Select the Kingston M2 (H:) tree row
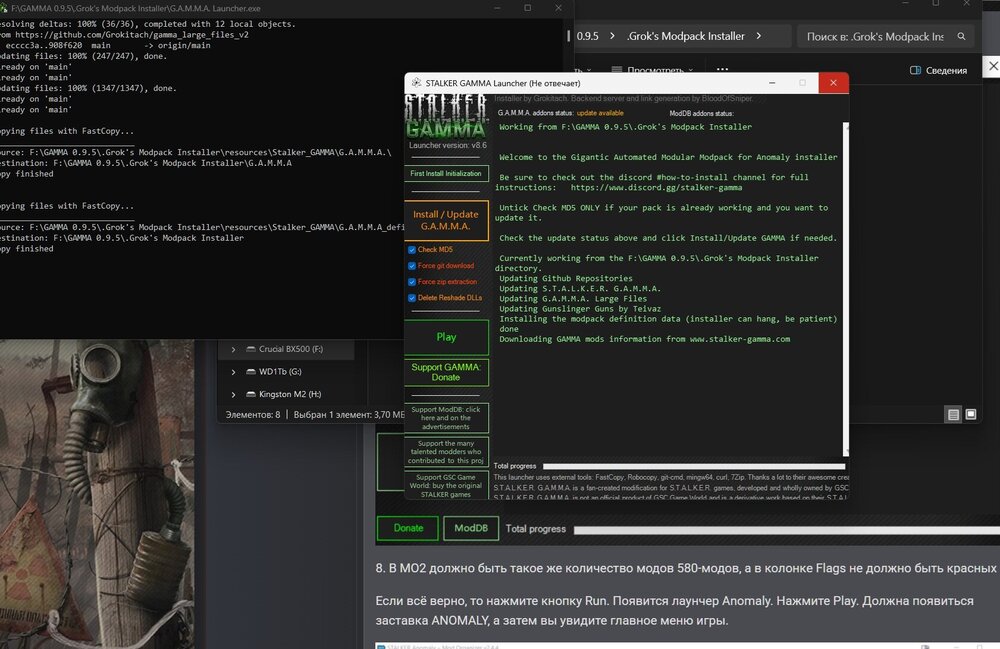This screenshot has height=649, width=1000. point(286,395)
